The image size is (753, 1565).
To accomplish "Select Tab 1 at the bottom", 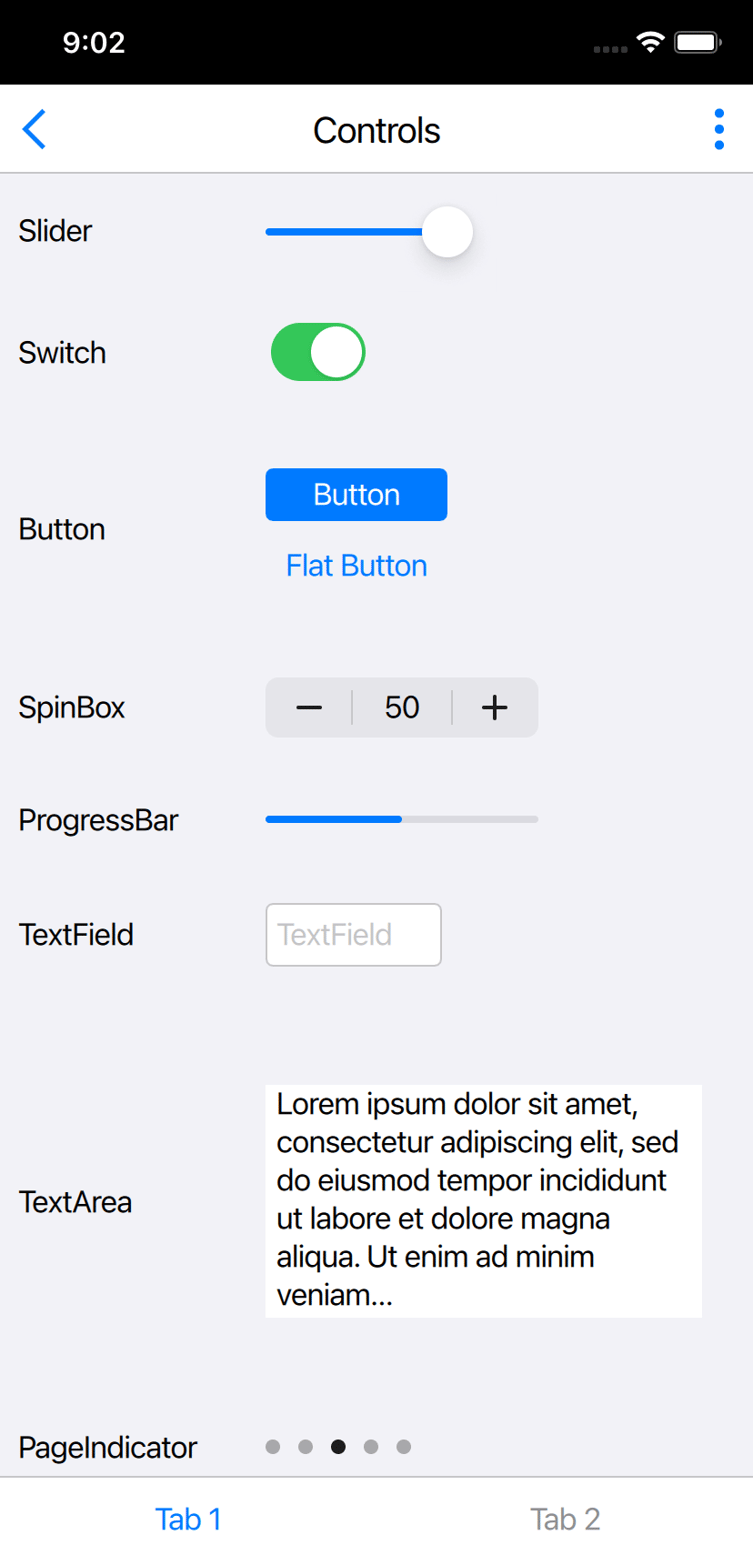I will point(188,1518).
